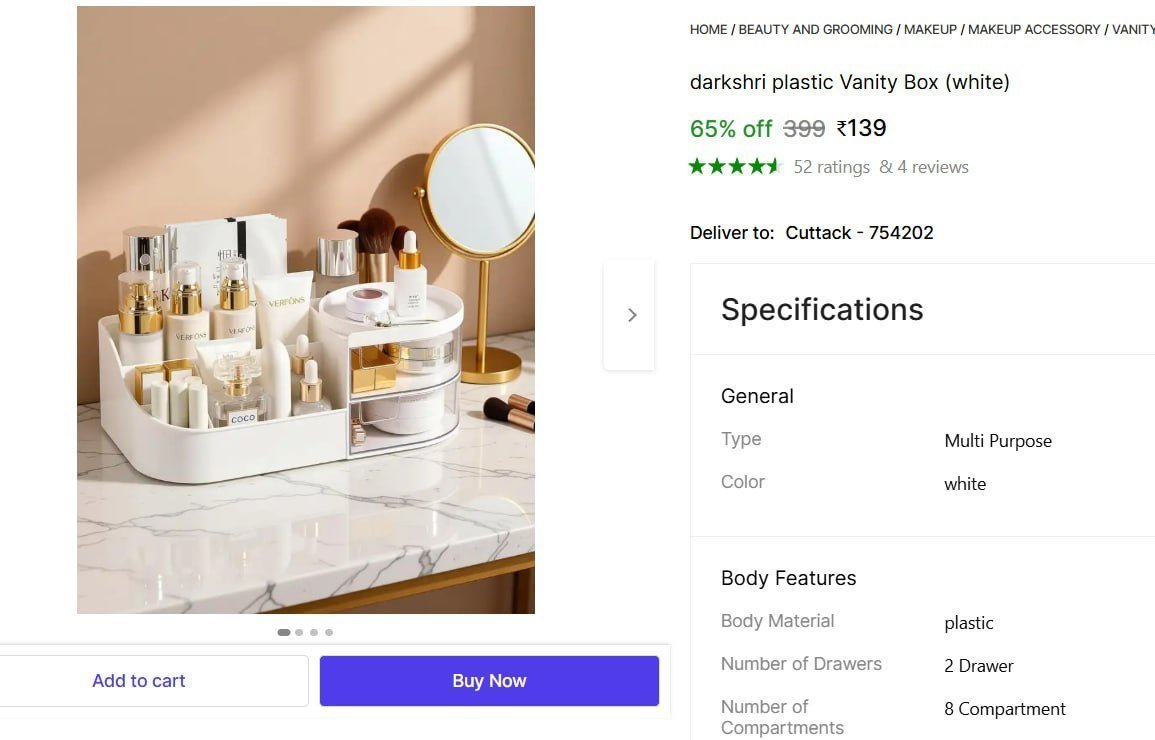Image resolution: width=1155 pixels, height=740 pixels.
Task: Click the green star rating icons
Action: 734,167
